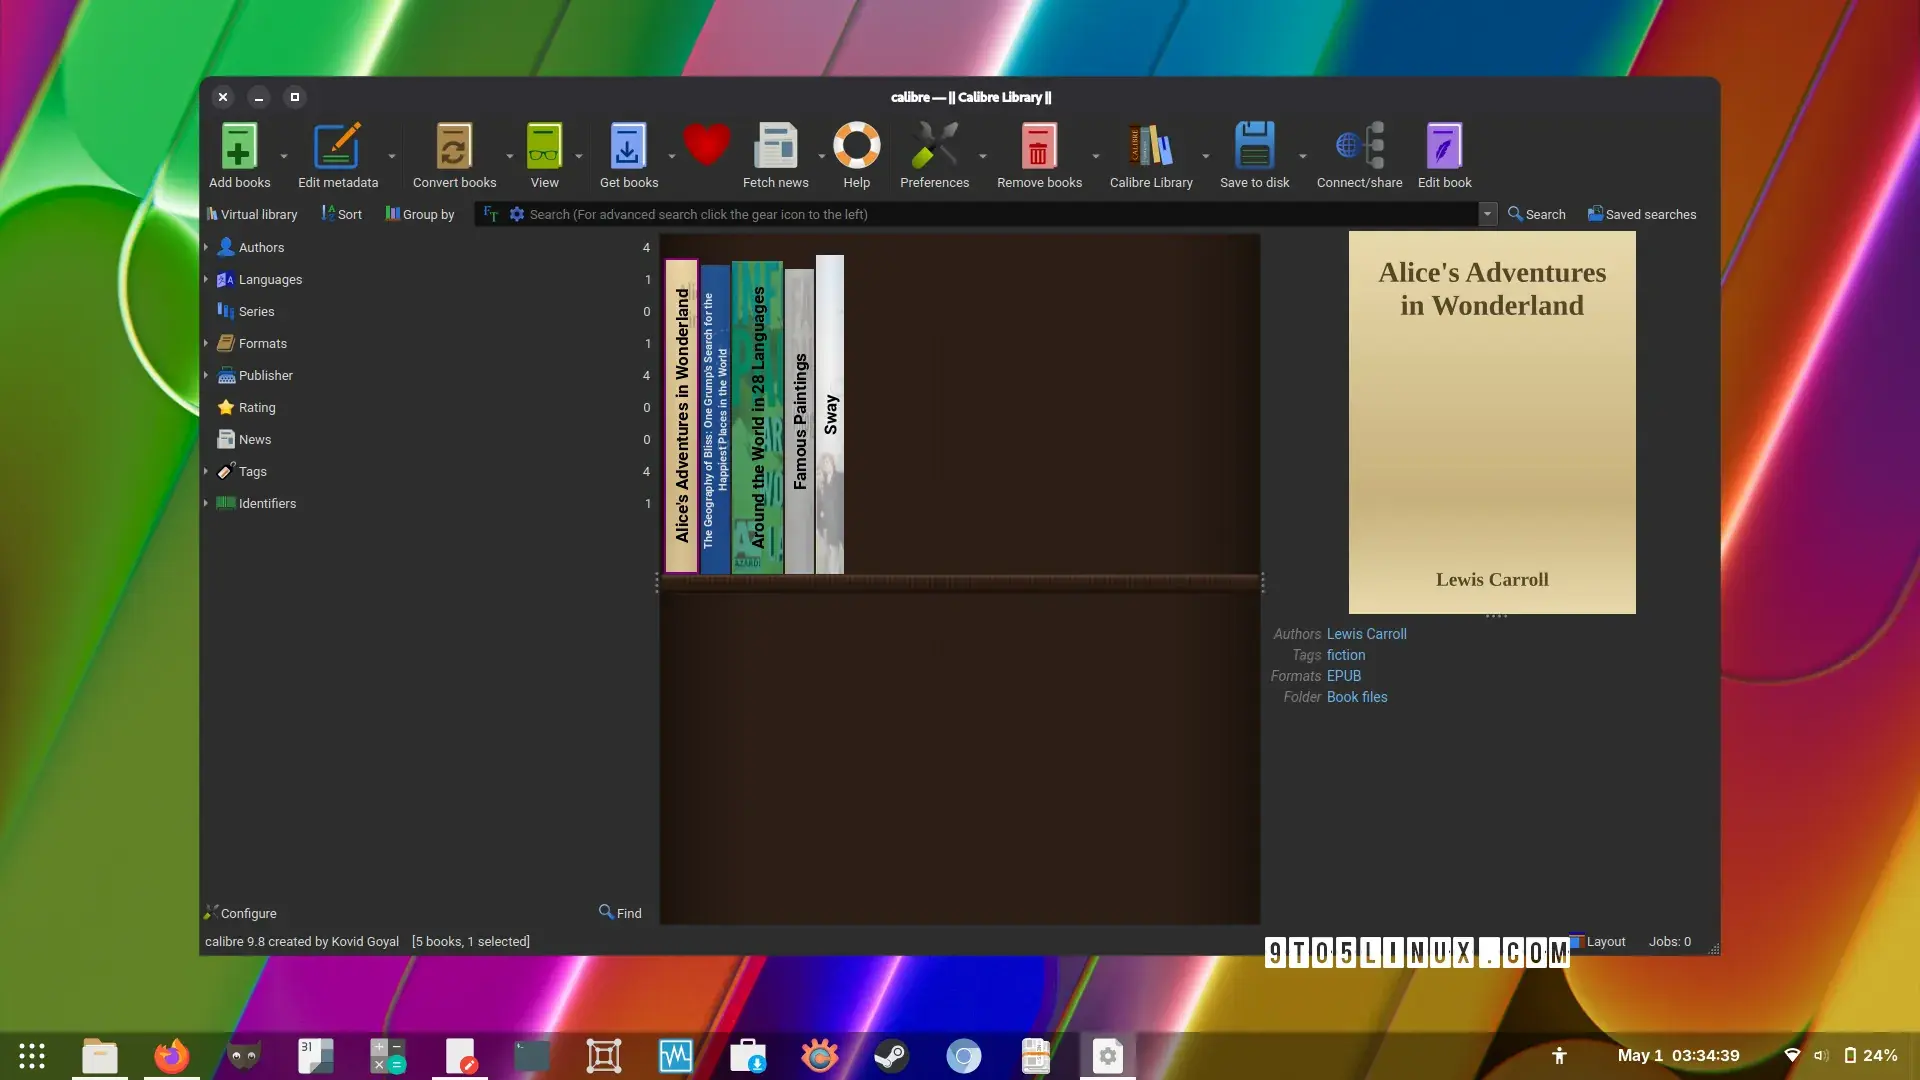Toggle full text search icon in search bar

[490, 214]
